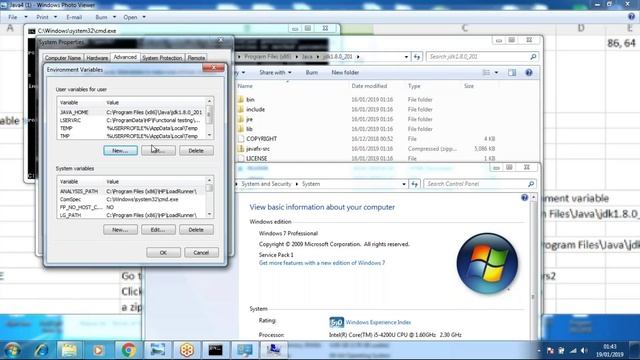Viewport: 640px width, 360px height.
Task: Switch to the System Protection tab
Action: pos(162,58)
